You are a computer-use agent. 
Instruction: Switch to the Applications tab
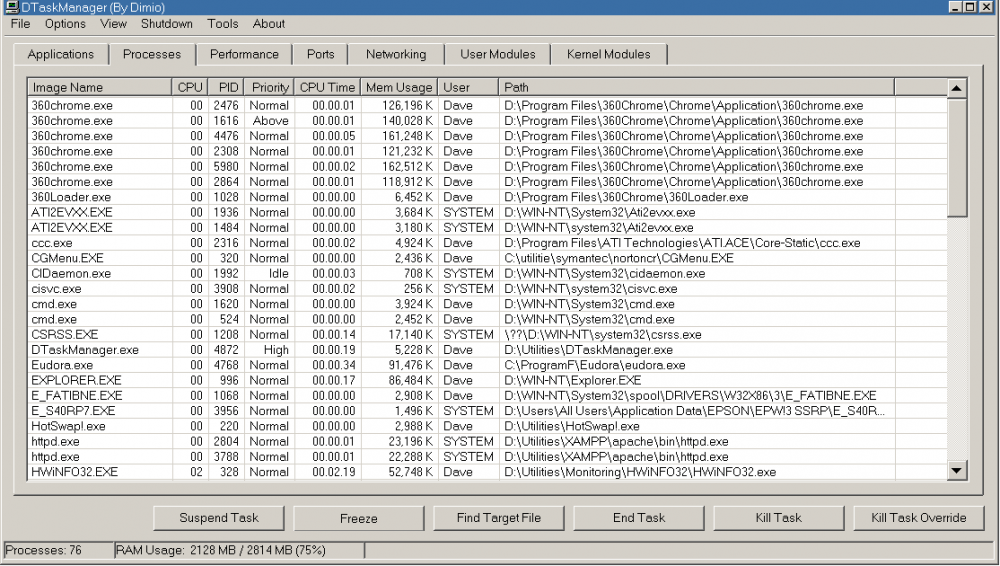[61, 54]
